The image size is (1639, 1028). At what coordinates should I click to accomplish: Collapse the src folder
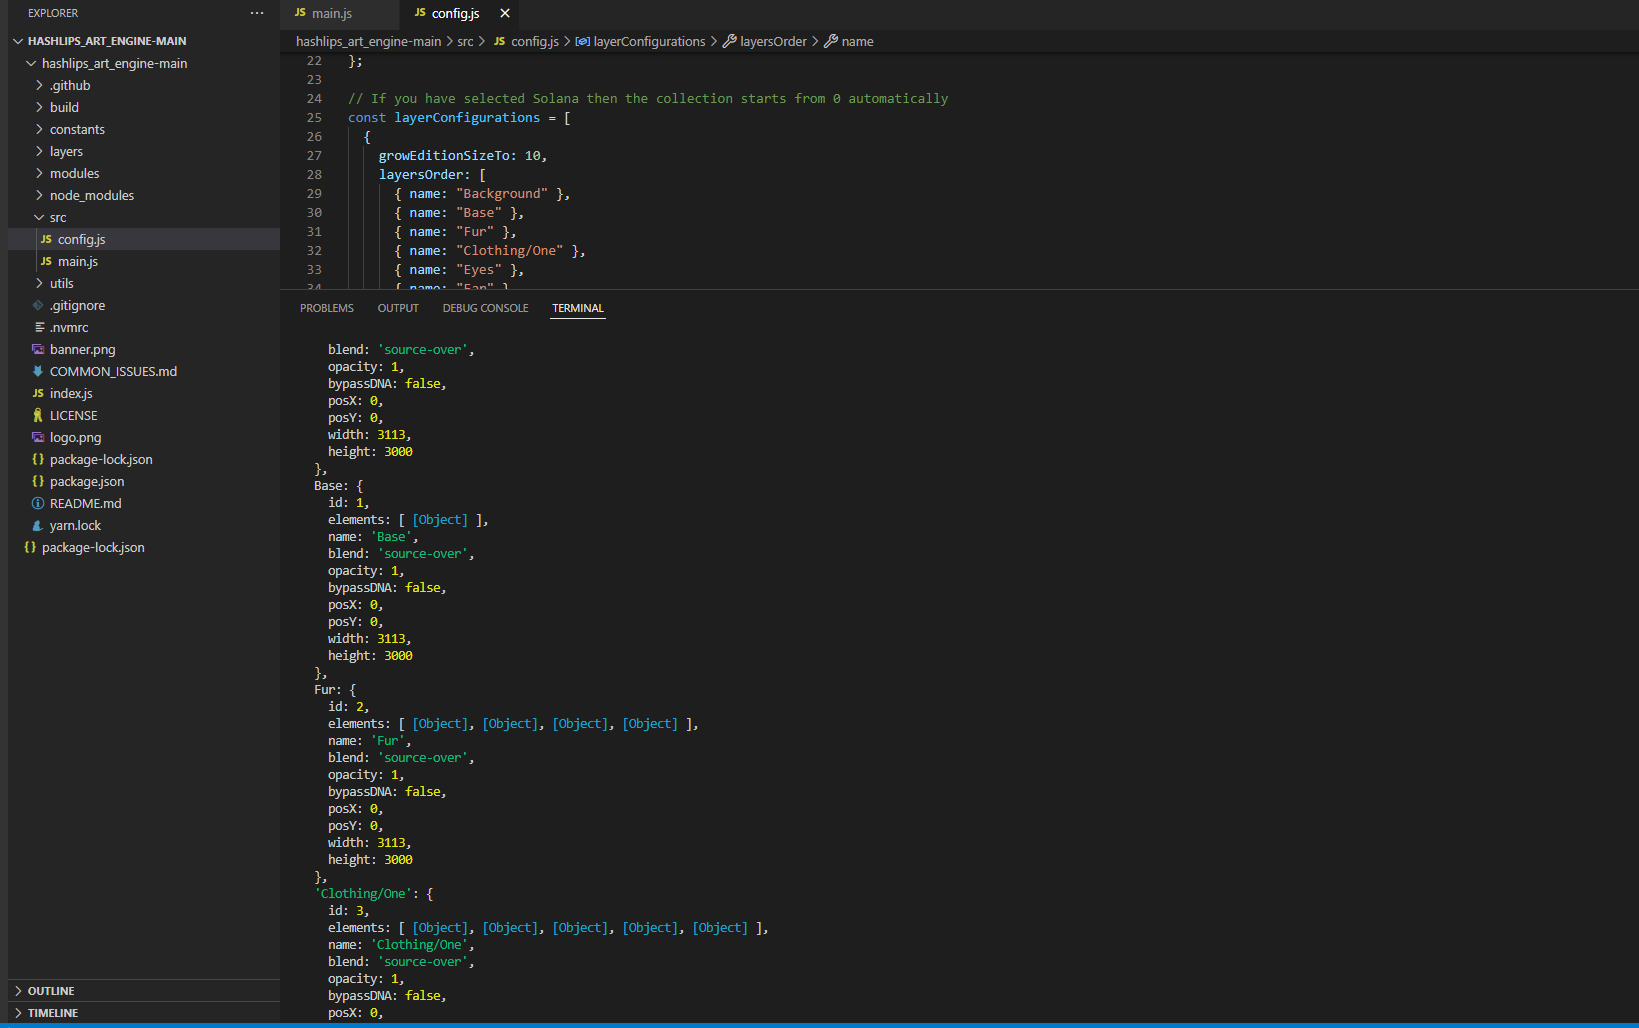click(x=144, y=217)
